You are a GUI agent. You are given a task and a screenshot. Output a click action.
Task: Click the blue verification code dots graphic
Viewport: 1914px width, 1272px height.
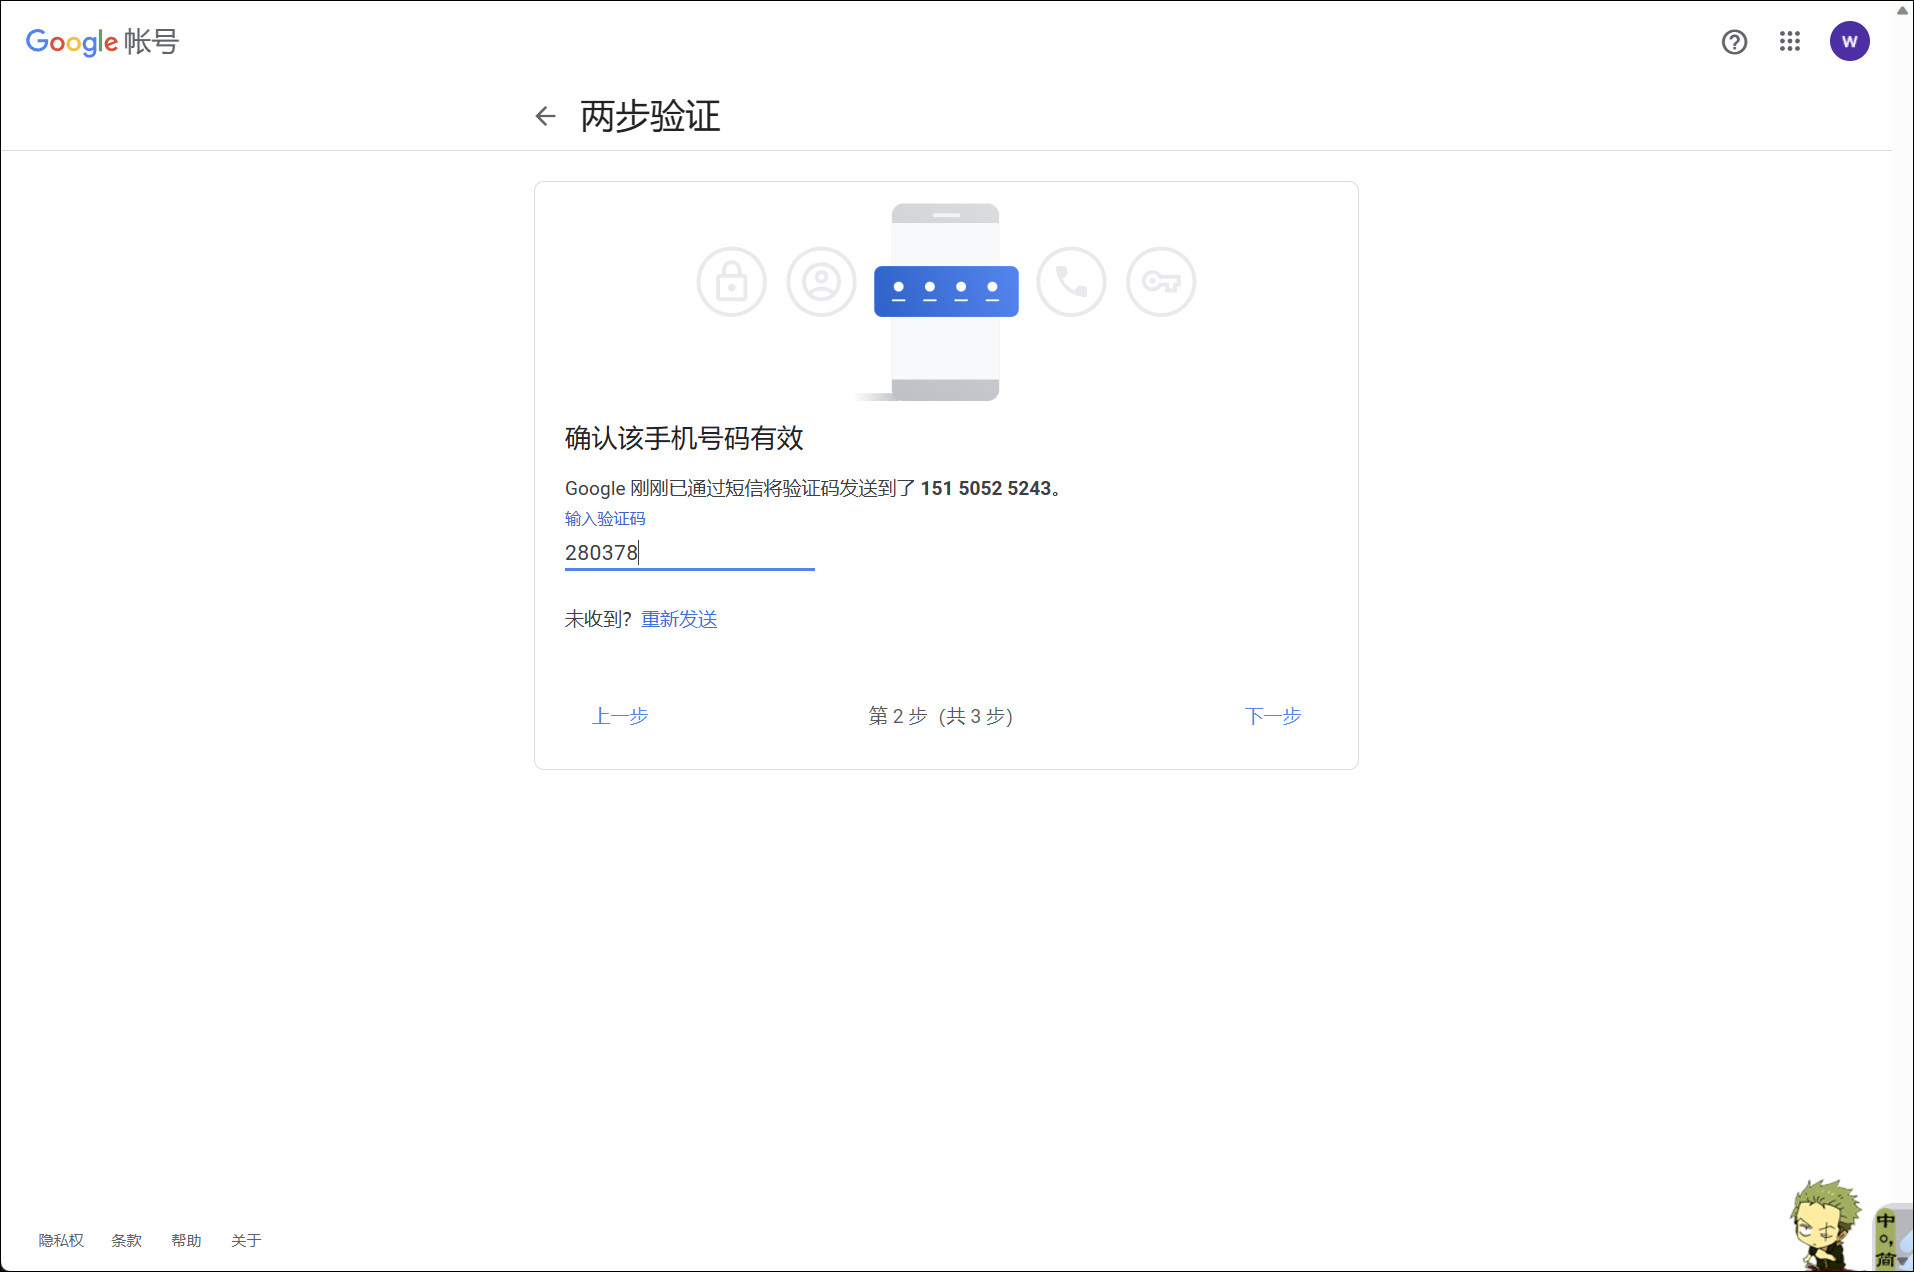(x=946, y=291)
